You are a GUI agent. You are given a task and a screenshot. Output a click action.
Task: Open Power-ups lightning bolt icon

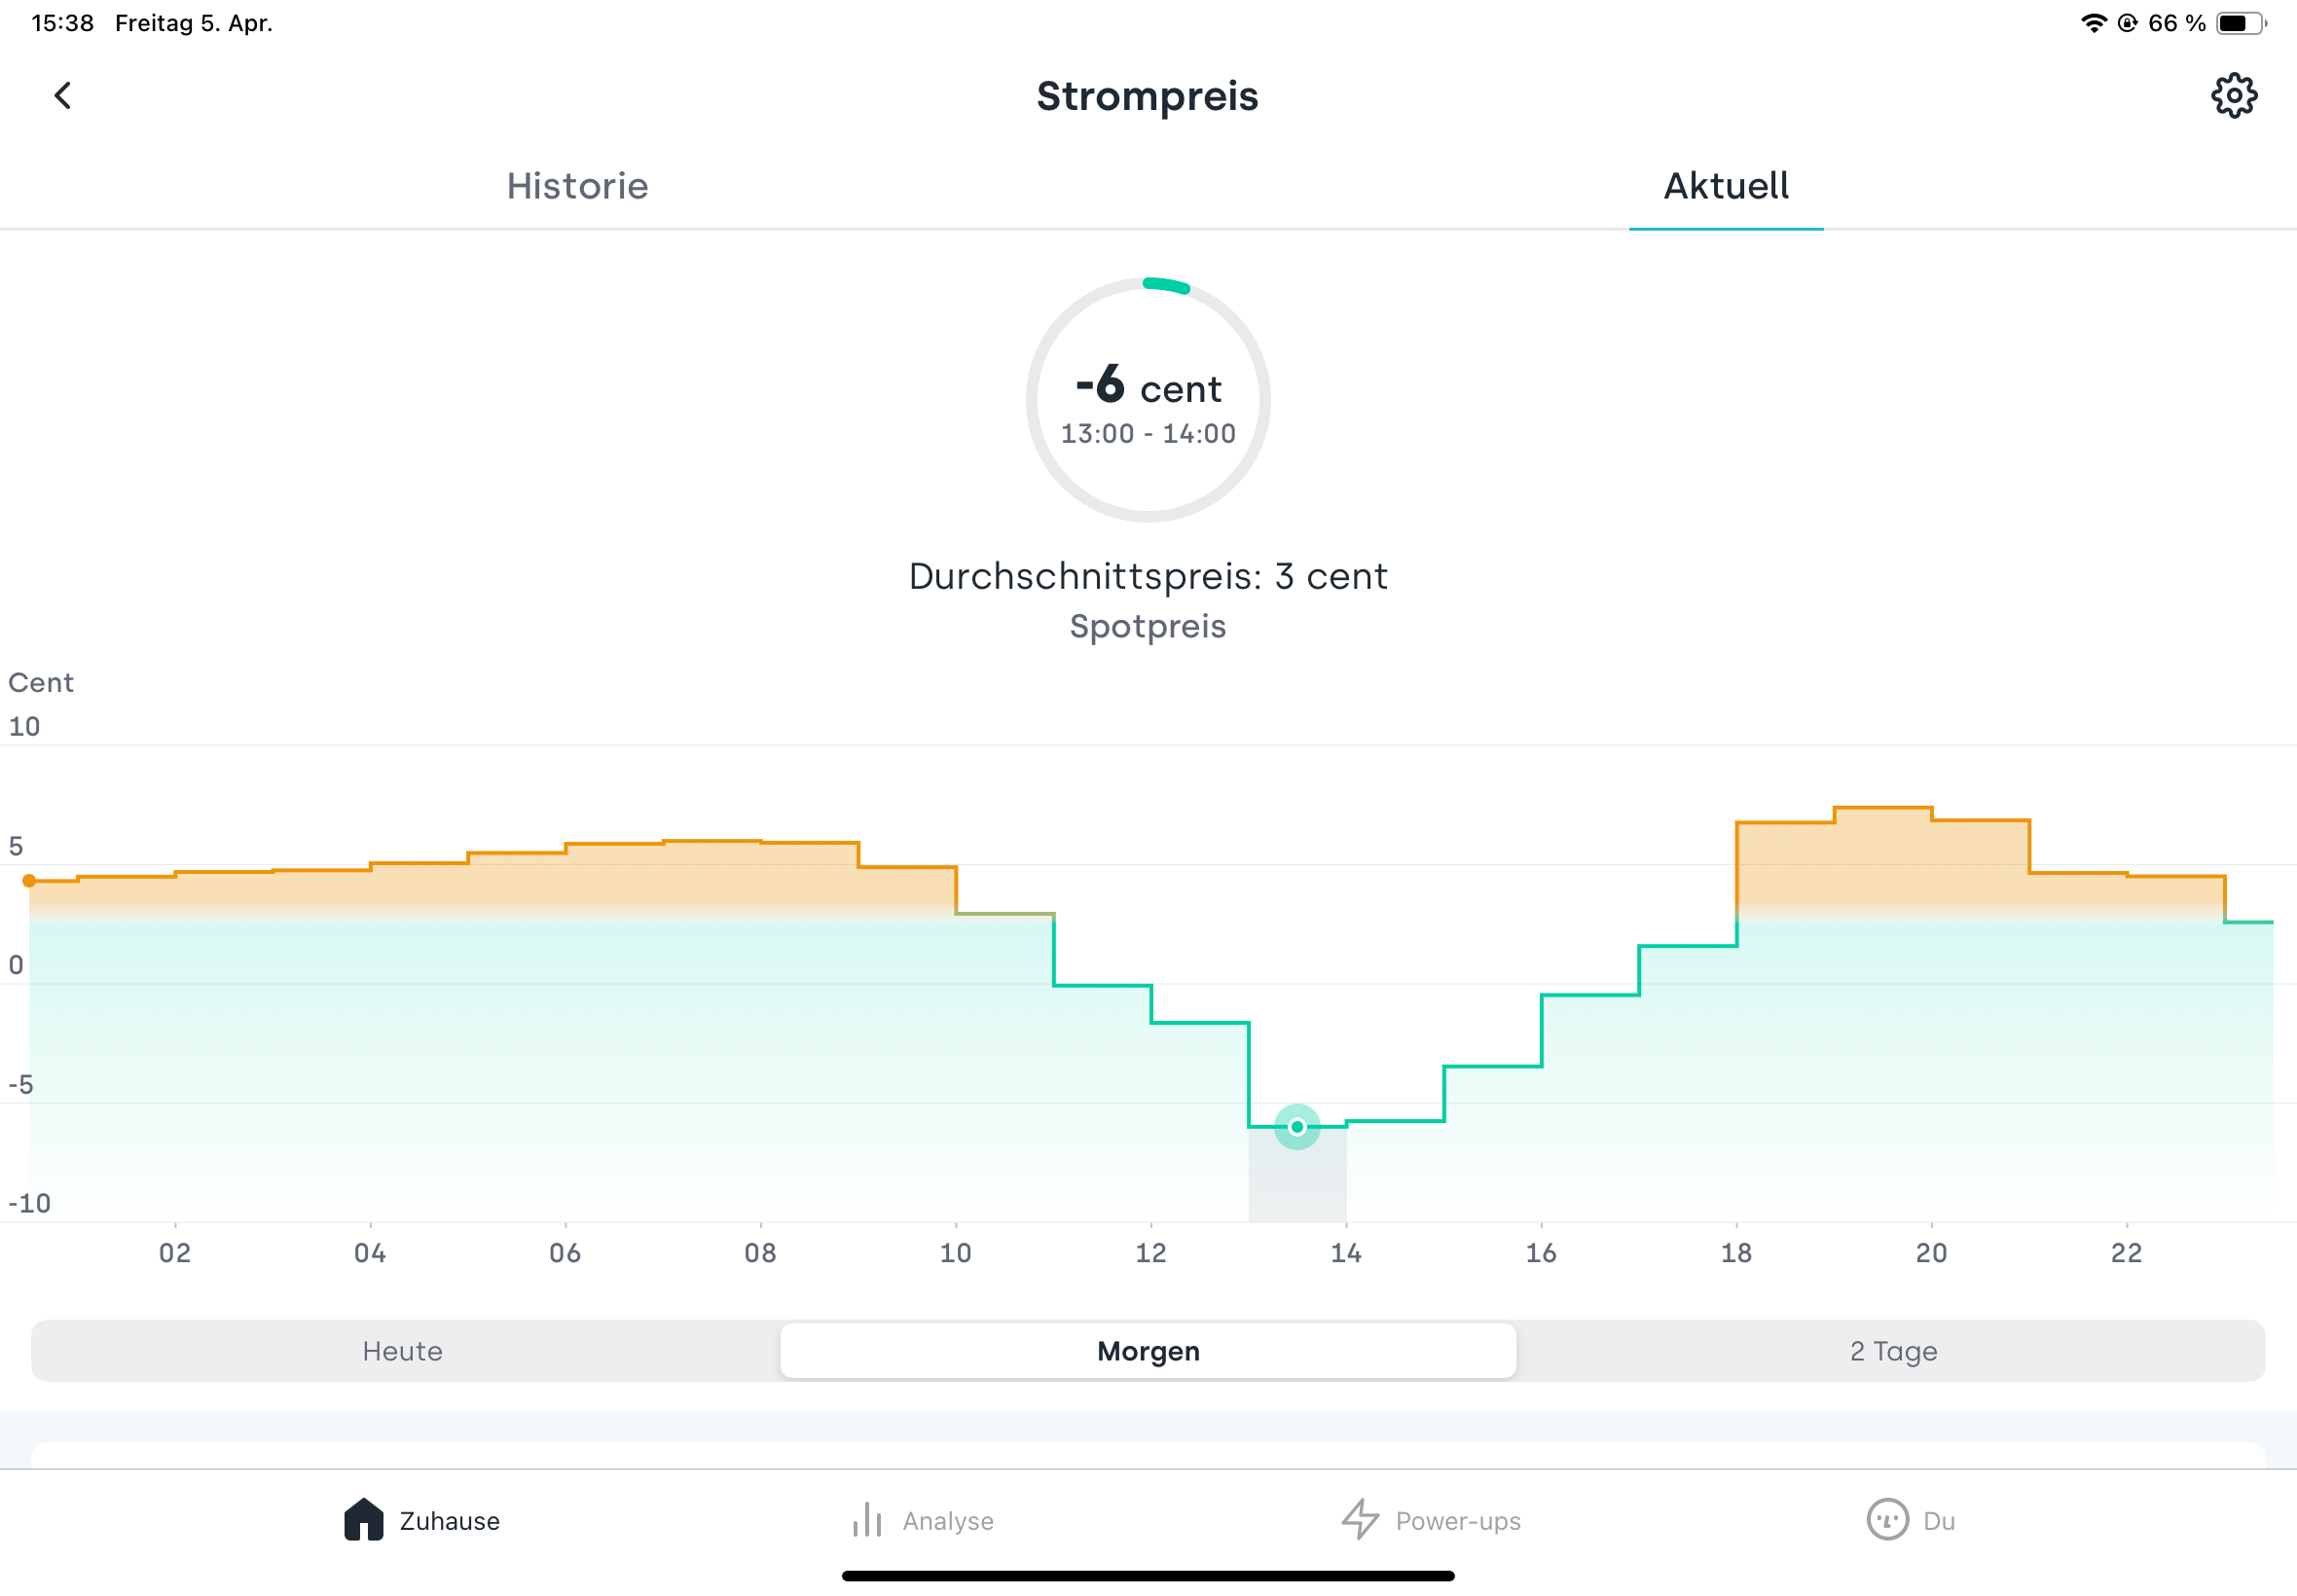coord(1360,1520)
